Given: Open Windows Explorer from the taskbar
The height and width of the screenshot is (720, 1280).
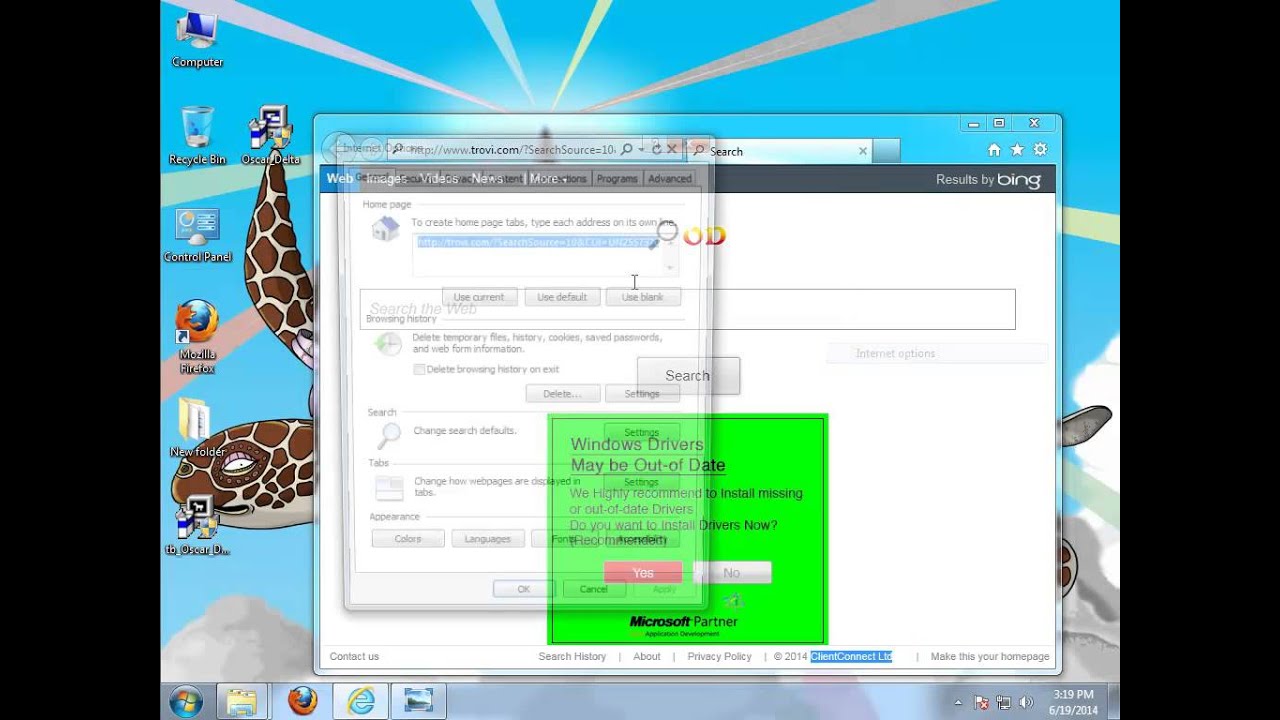Looking at the screenshot, I should (x=241, y=701).
